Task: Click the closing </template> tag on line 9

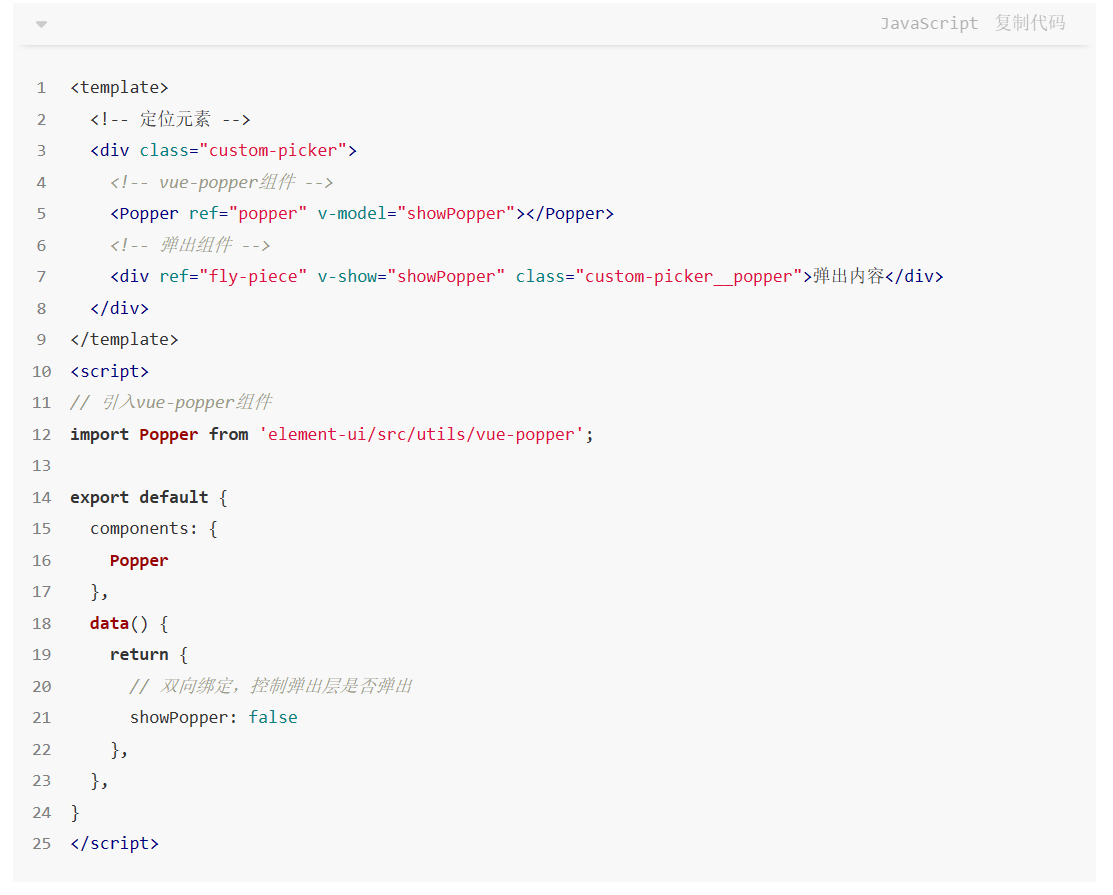Action: (x=124, y=339)
